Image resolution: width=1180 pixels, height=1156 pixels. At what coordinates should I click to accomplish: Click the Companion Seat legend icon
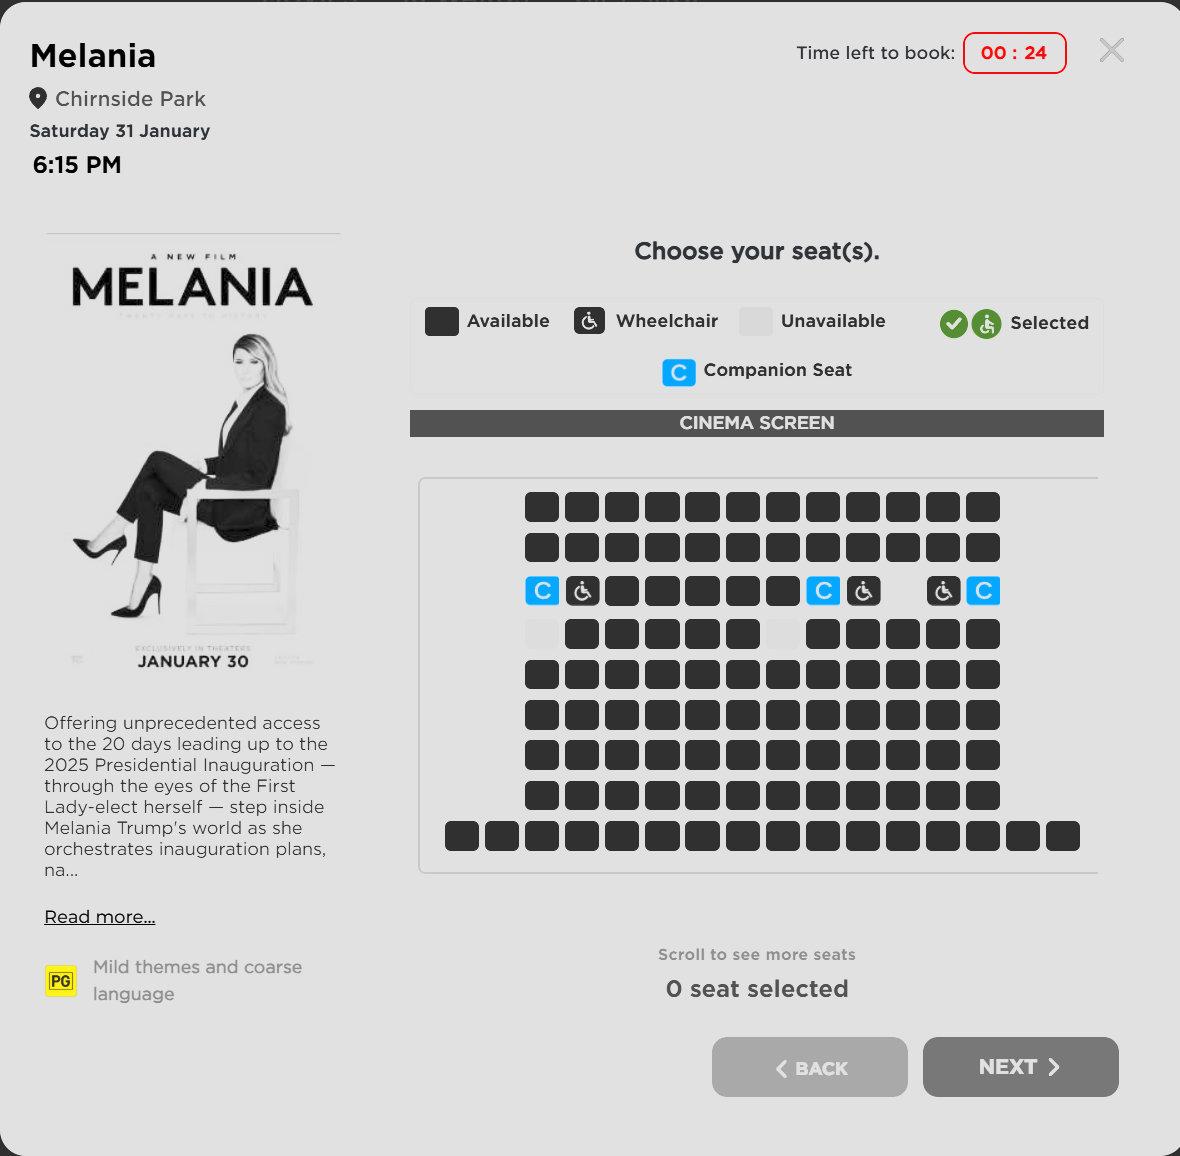[x=678, y=372]
